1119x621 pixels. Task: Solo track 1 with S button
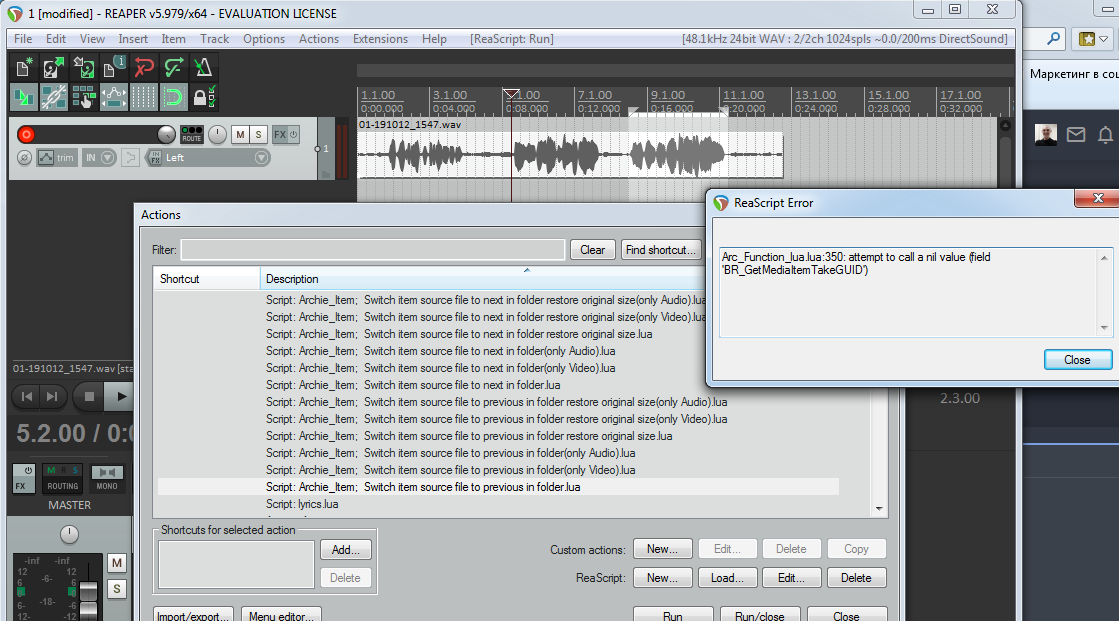pyautogui.click(x=258, y=134)
